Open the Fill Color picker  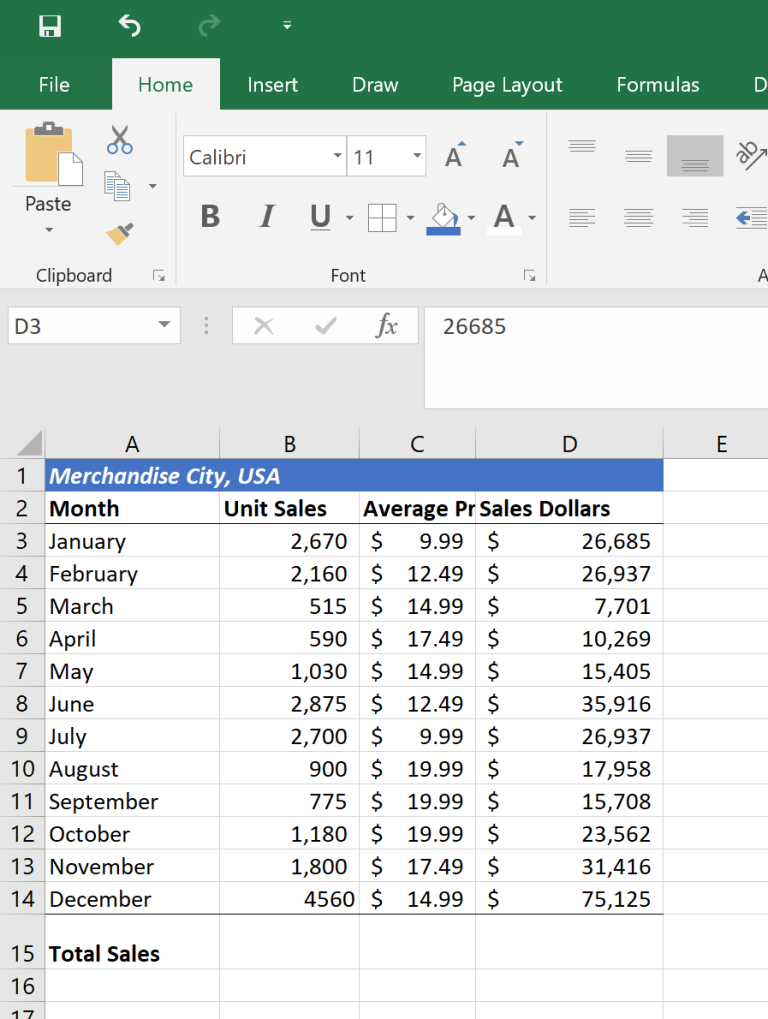(442, 217)
